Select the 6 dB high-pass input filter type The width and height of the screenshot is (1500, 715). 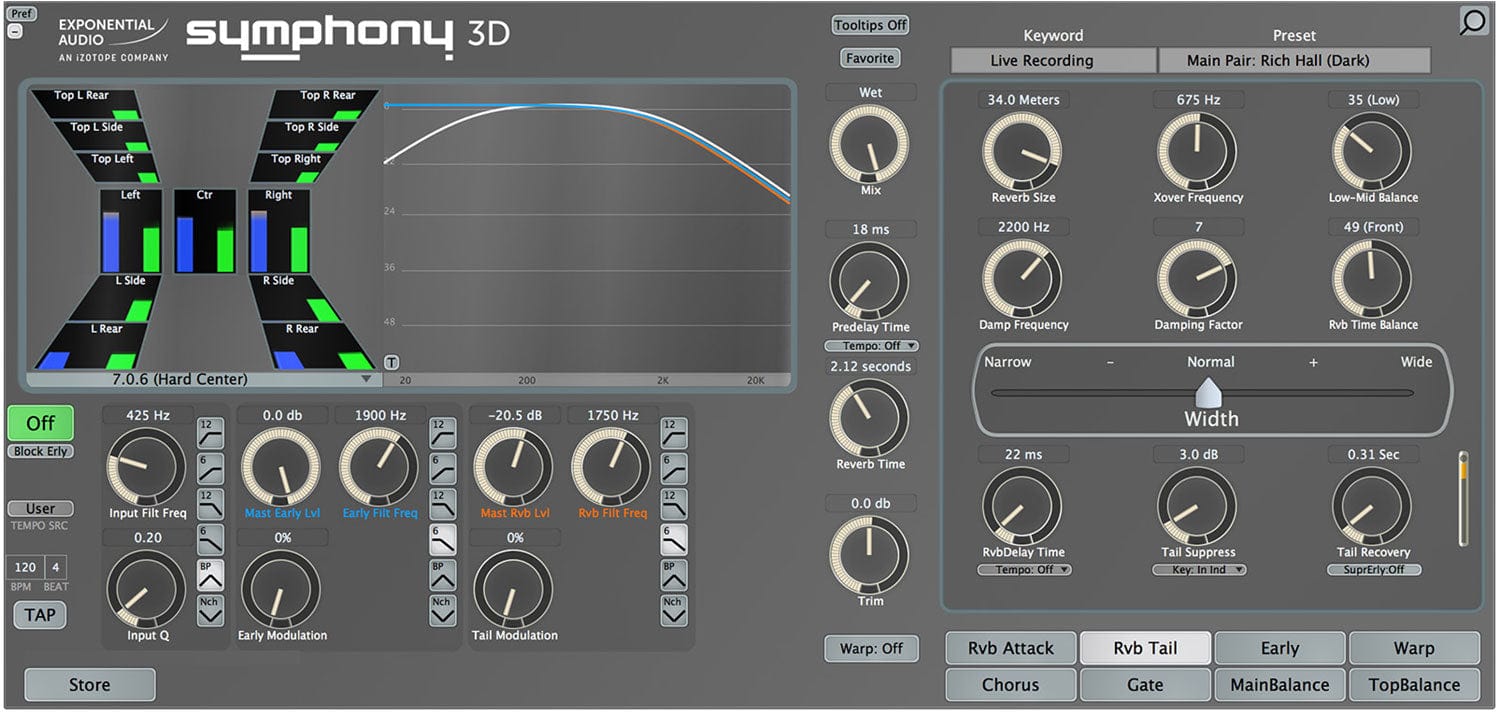click(210, 468)
